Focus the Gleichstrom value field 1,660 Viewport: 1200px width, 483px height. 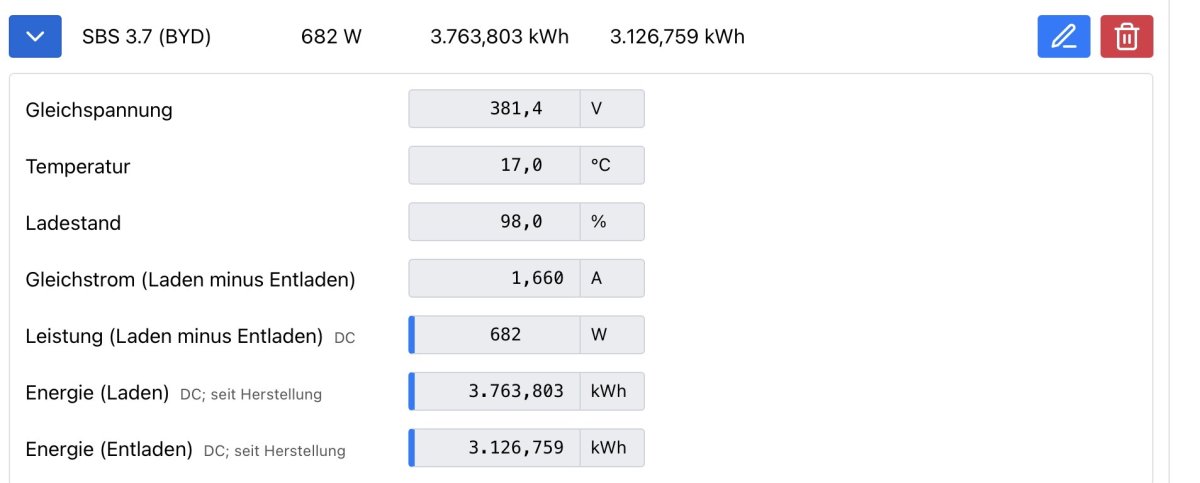(495, 278)
